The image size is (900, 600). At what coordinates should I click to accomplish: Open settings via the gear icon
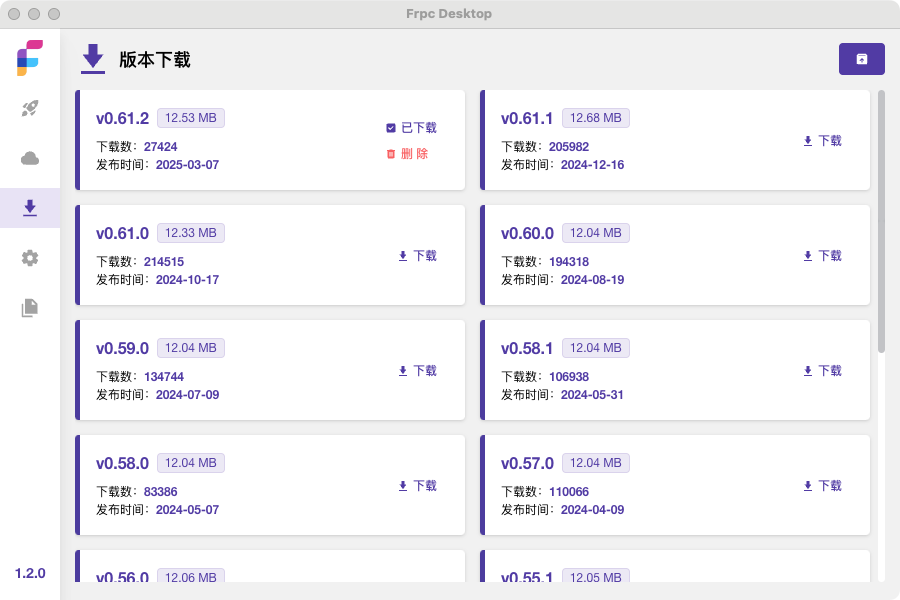pyautogui.click(x=30, y=258)
